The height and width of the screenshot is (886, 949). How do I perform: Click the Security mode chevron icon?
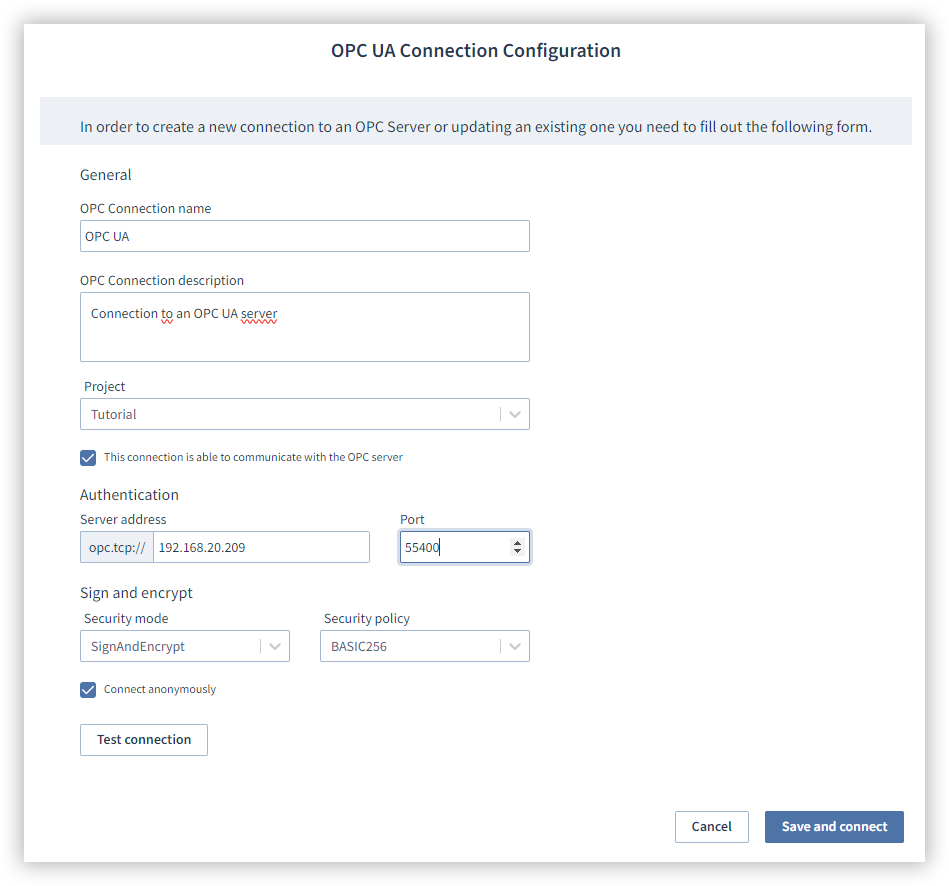click(x=275, y=646)
